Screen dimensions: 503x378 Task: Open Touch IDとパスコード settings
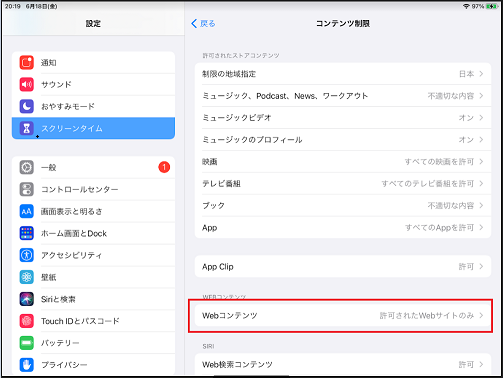(x=93, y=321)
